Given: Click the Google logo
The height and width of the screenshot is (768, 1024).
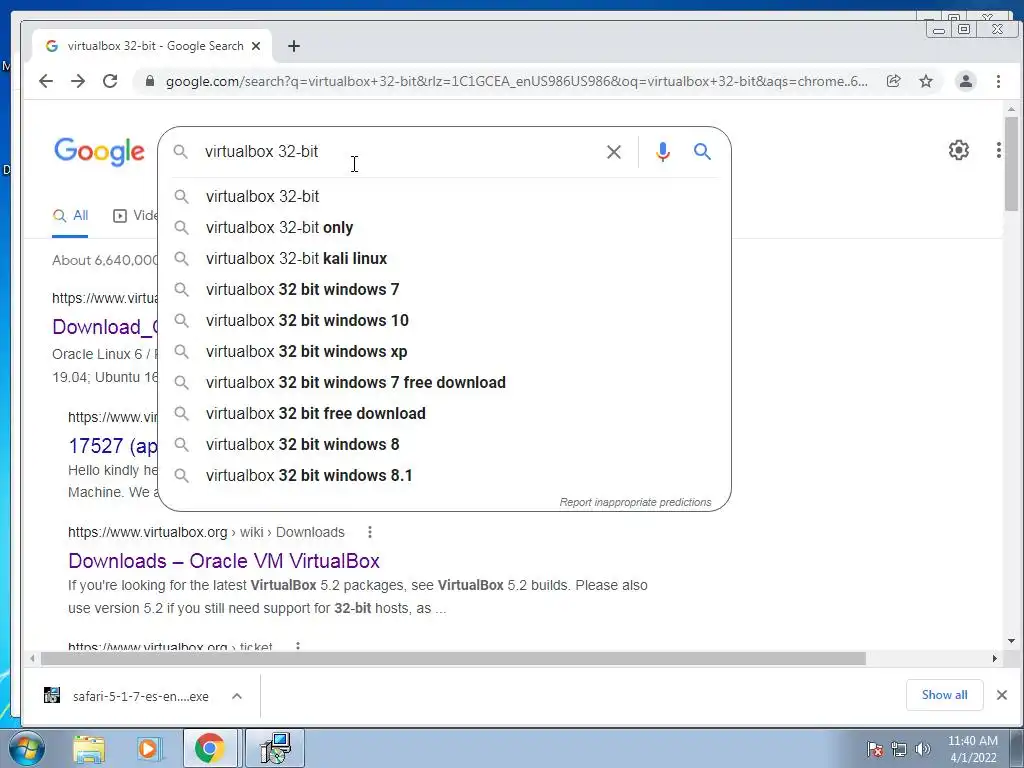Looking at the screenshot, I should coord(99,152).
